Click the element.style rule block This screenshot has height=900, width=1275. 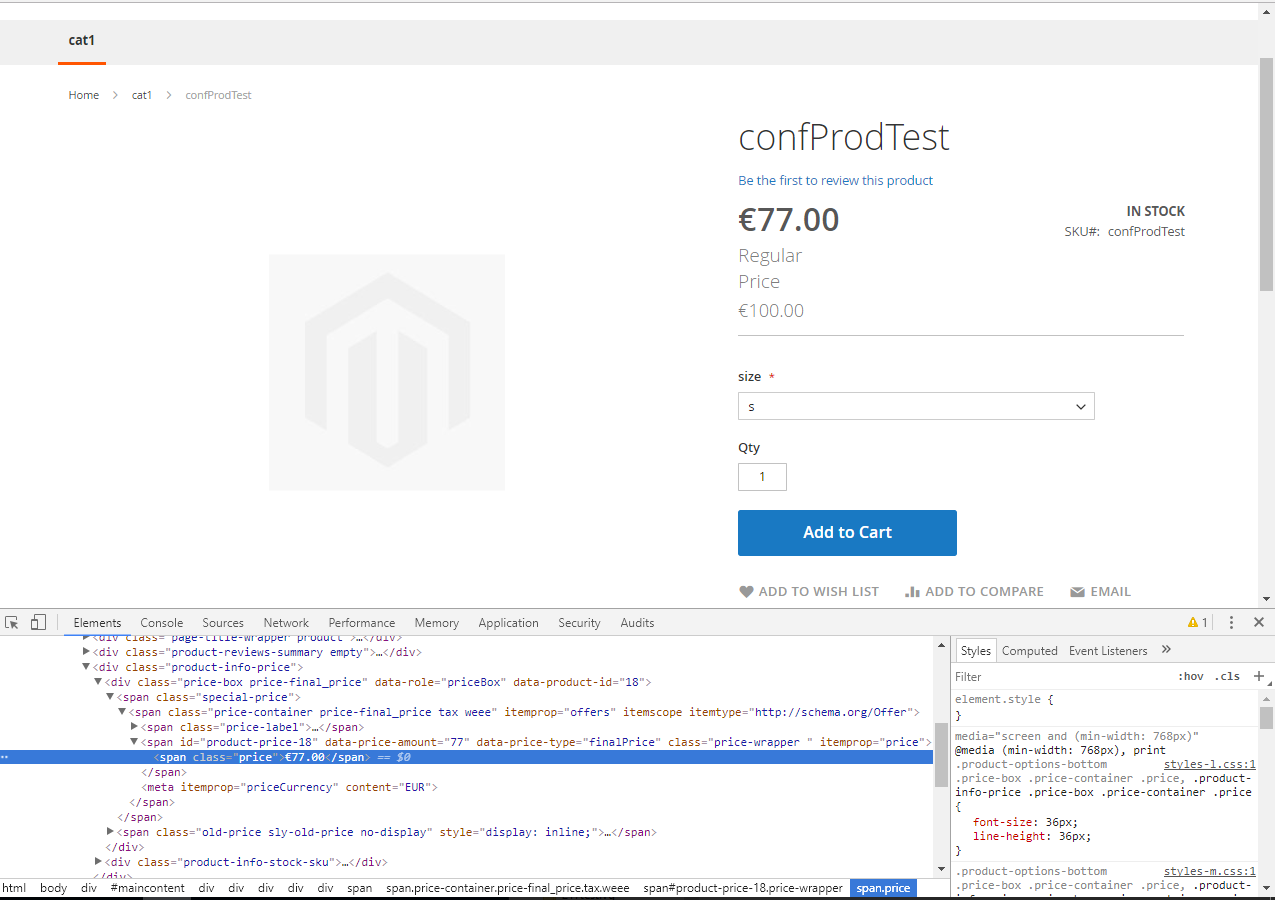(x=1103, y=707)
